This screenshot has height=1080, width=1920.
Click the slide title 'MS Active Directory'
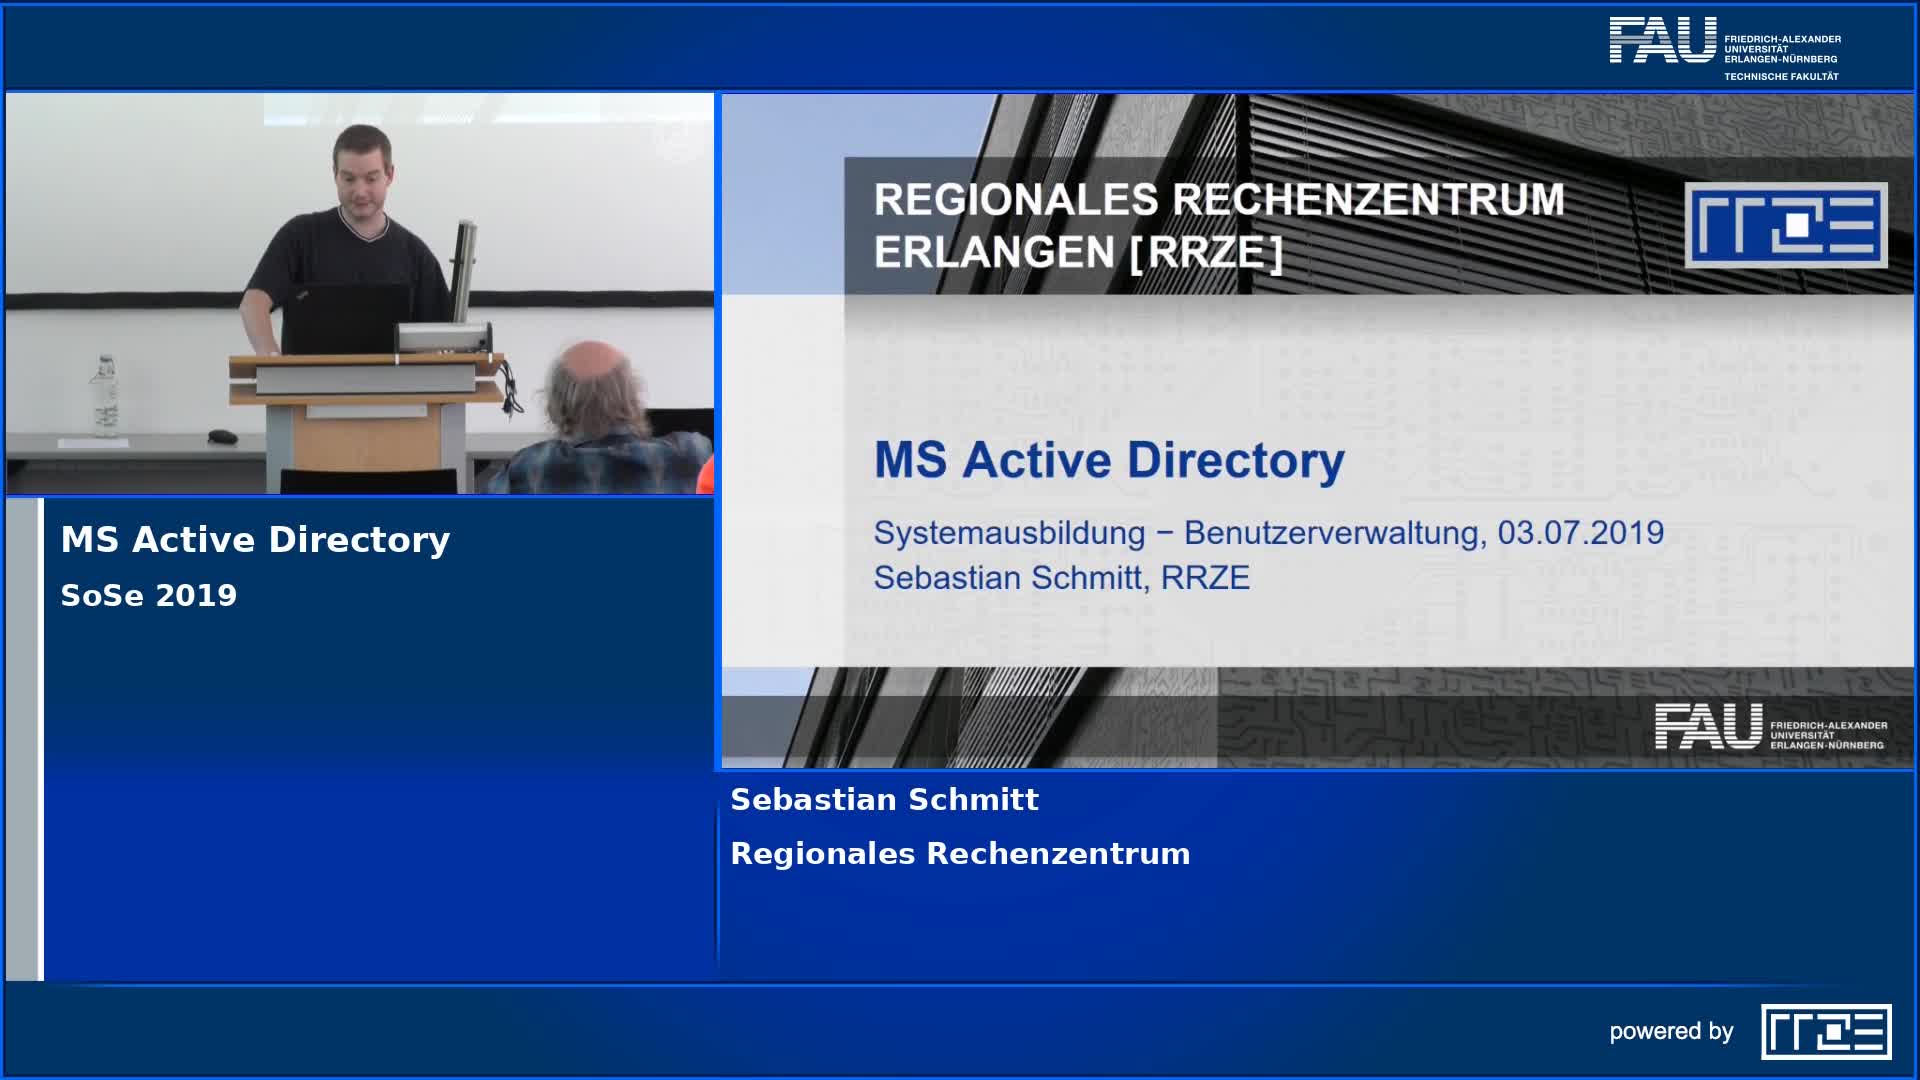coord(1109,460)
